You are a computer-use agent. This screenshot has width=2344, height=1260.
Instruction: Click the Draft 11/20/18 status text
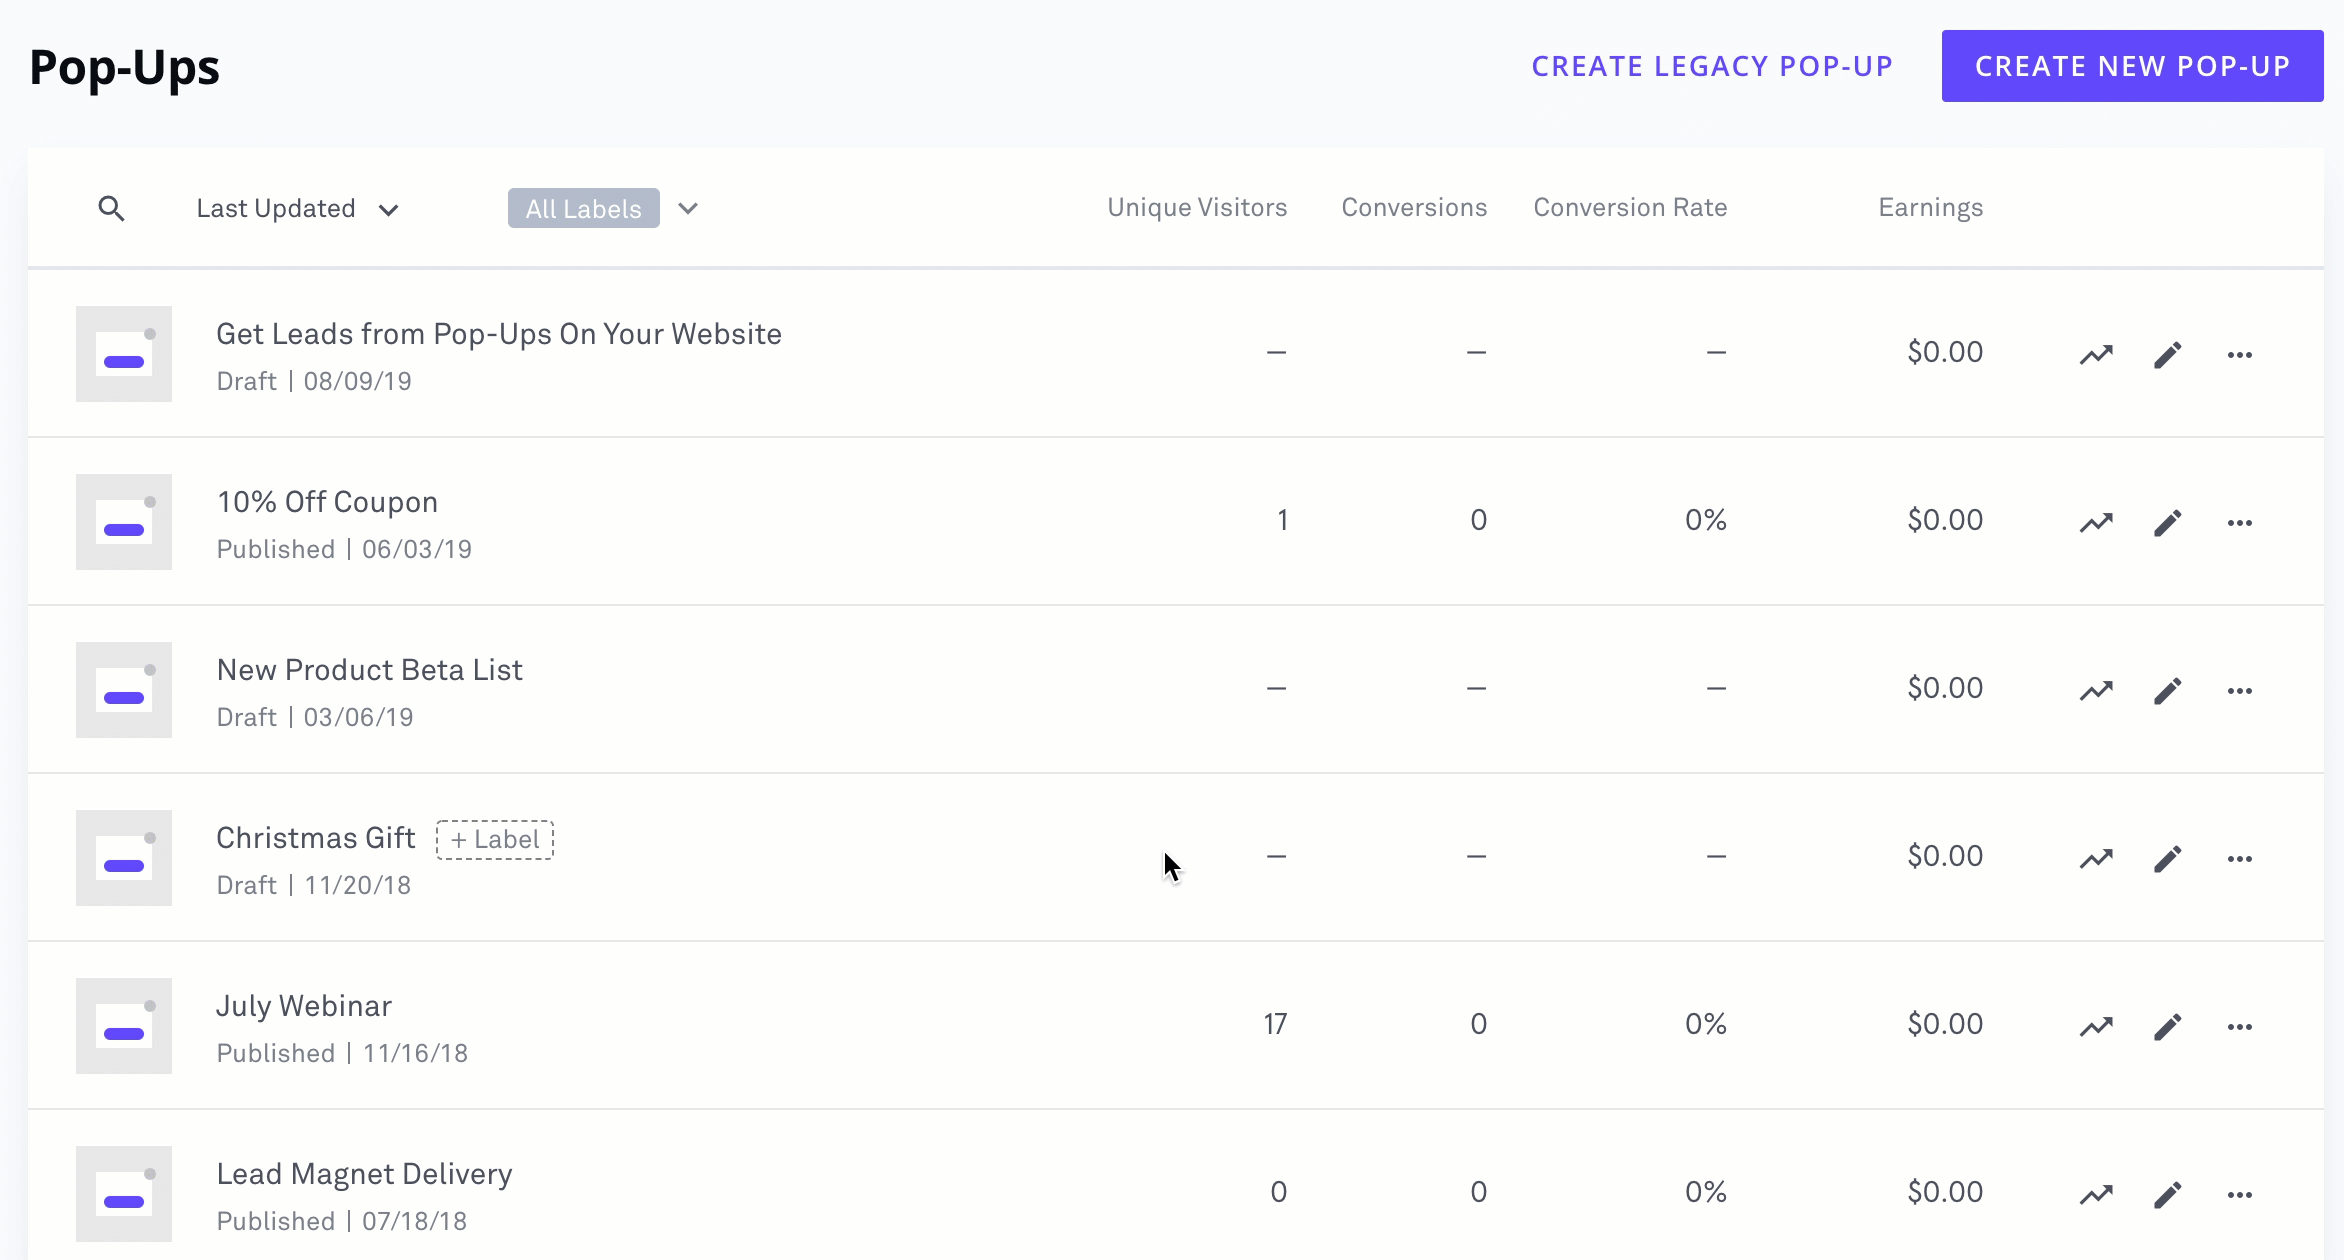[314, 885]
